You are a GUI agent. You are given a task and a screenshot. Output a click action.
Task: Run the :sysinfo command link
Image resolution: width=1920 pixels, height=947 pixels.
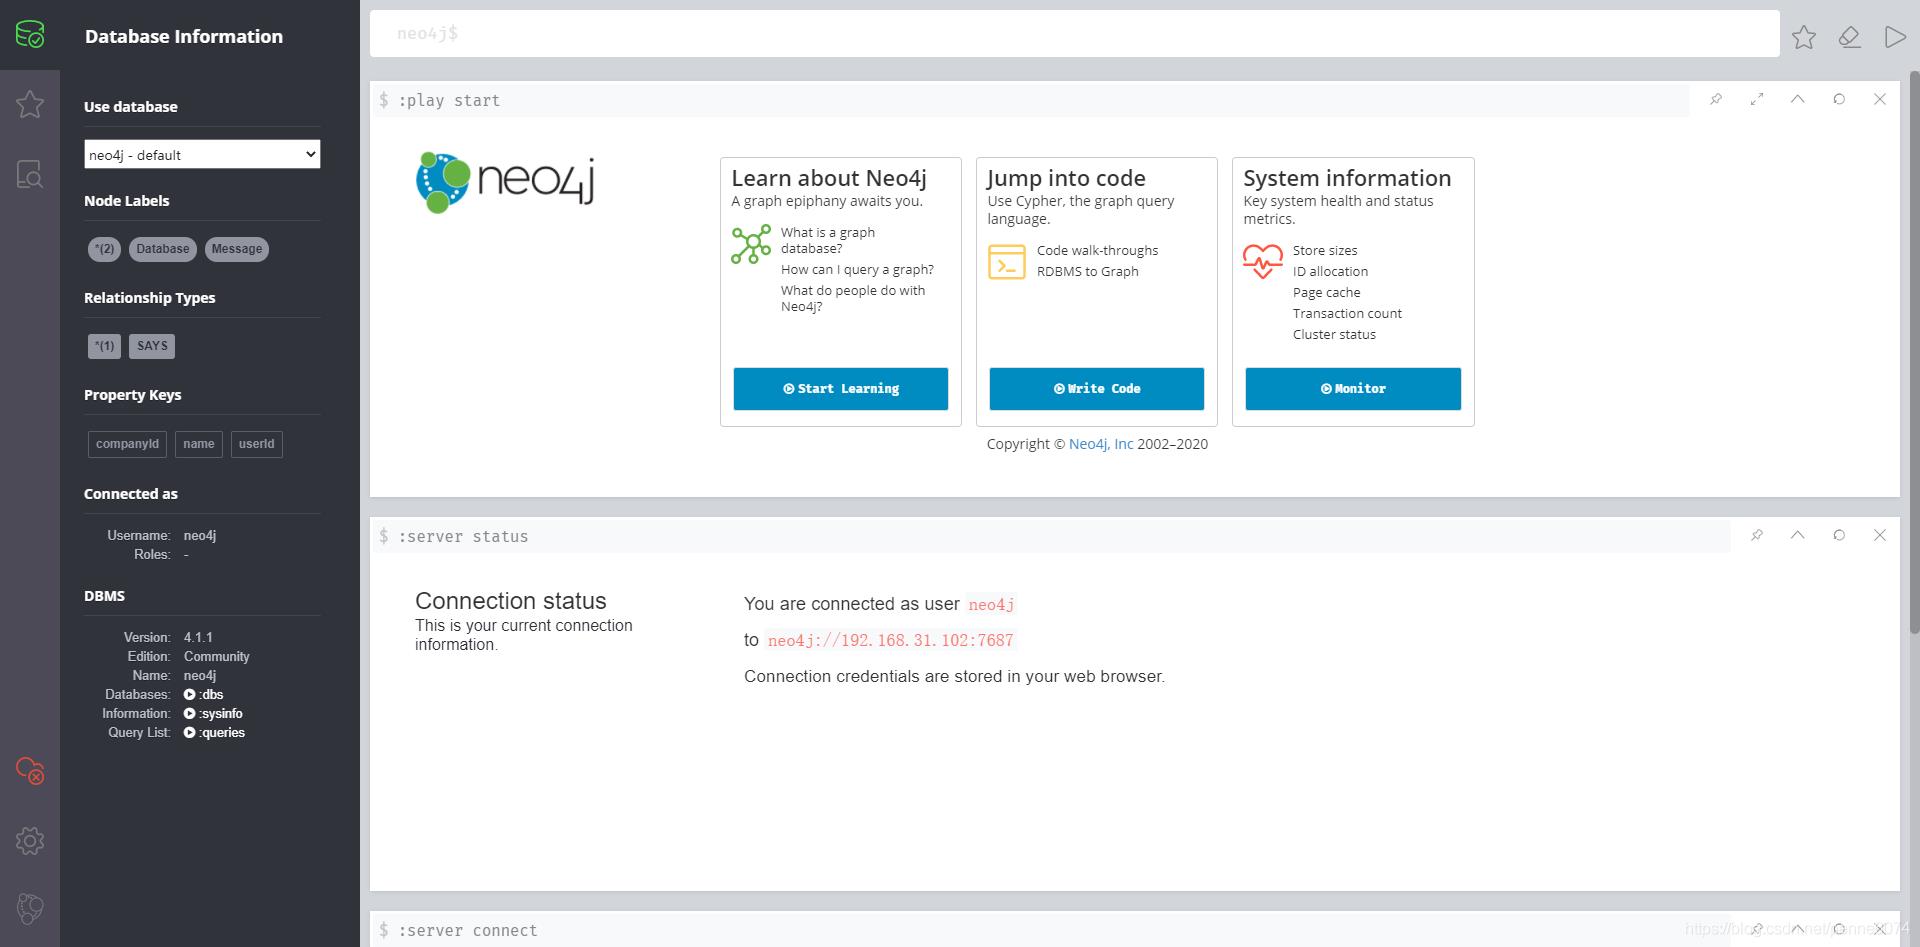[213, 713]
